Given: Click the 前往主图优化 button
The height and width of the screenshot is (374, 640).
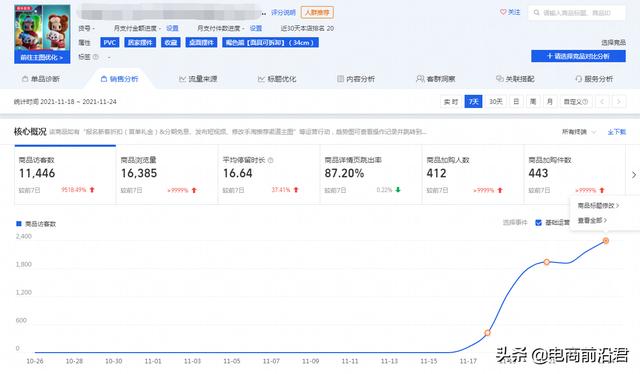Looking at the screenshot, I should (42, 58).
